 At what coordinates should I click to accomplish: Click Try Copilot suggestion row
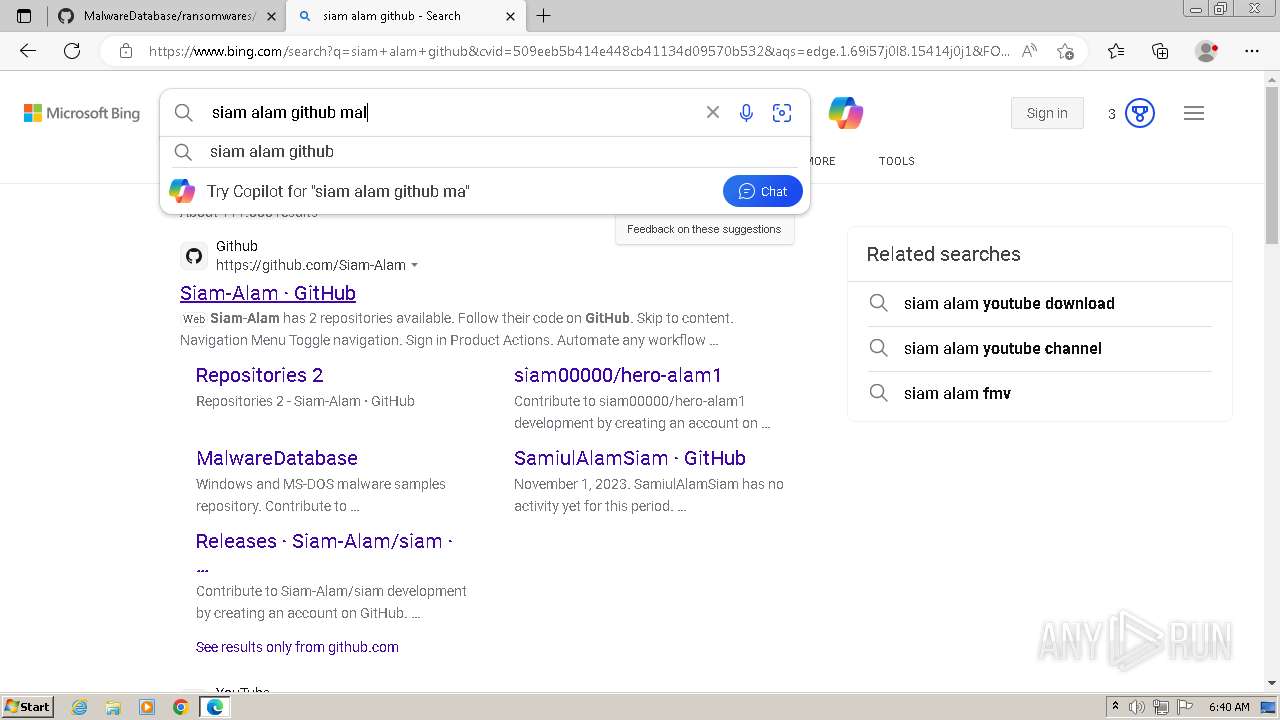(x=485, y=191)
